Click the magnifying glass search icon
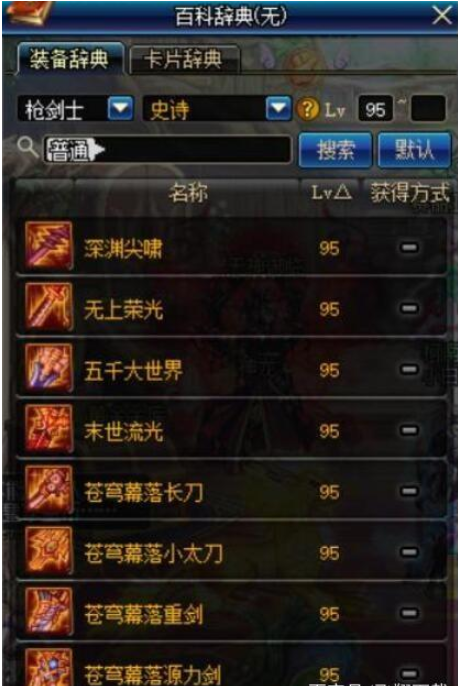 27,147
